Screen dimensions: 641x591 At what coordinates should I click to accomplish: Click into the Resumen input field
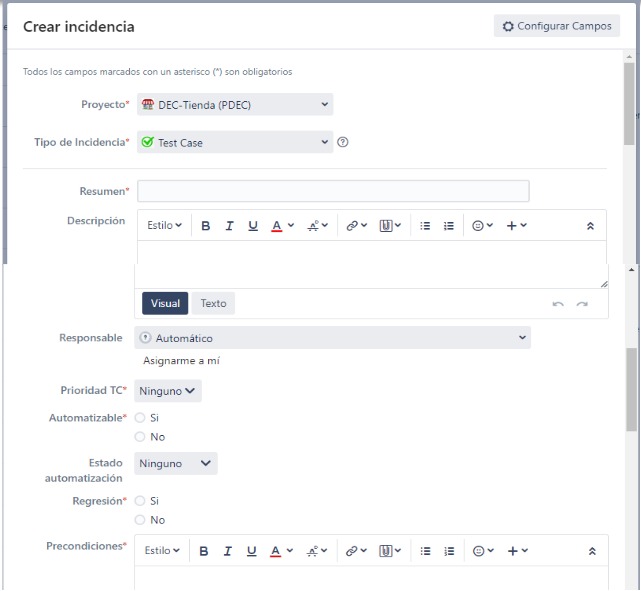click(333, 191)
